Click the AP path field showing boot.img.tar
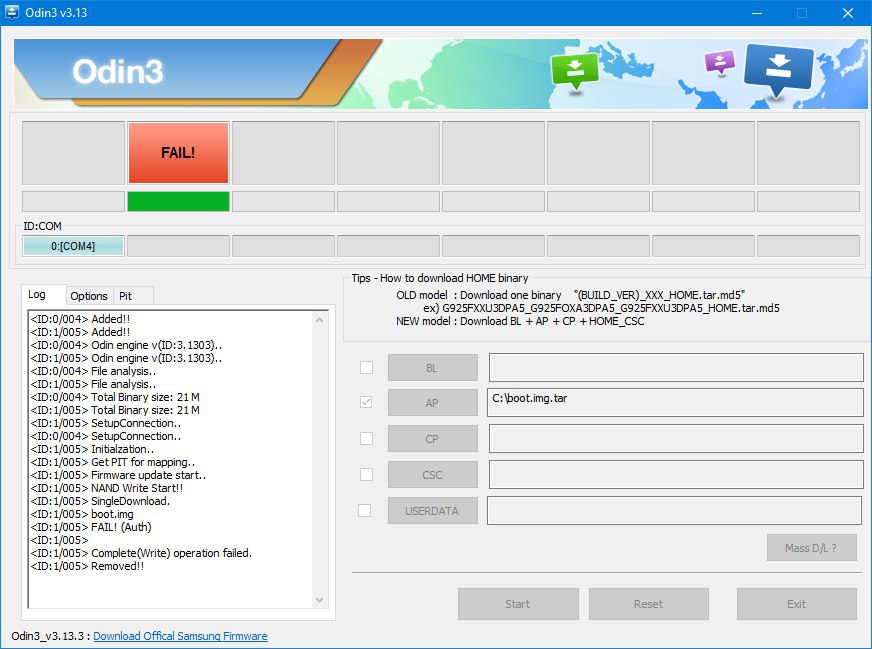The image size is (872, 649). pos(675,402)
